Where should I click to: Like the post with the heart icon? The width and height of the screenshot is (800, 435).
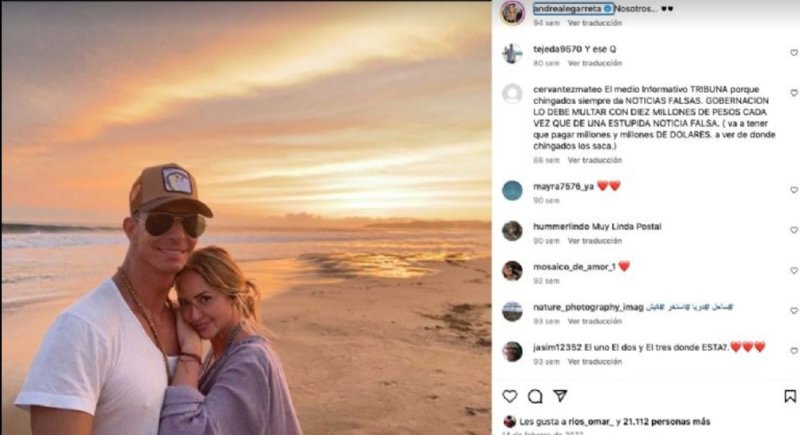510,396
